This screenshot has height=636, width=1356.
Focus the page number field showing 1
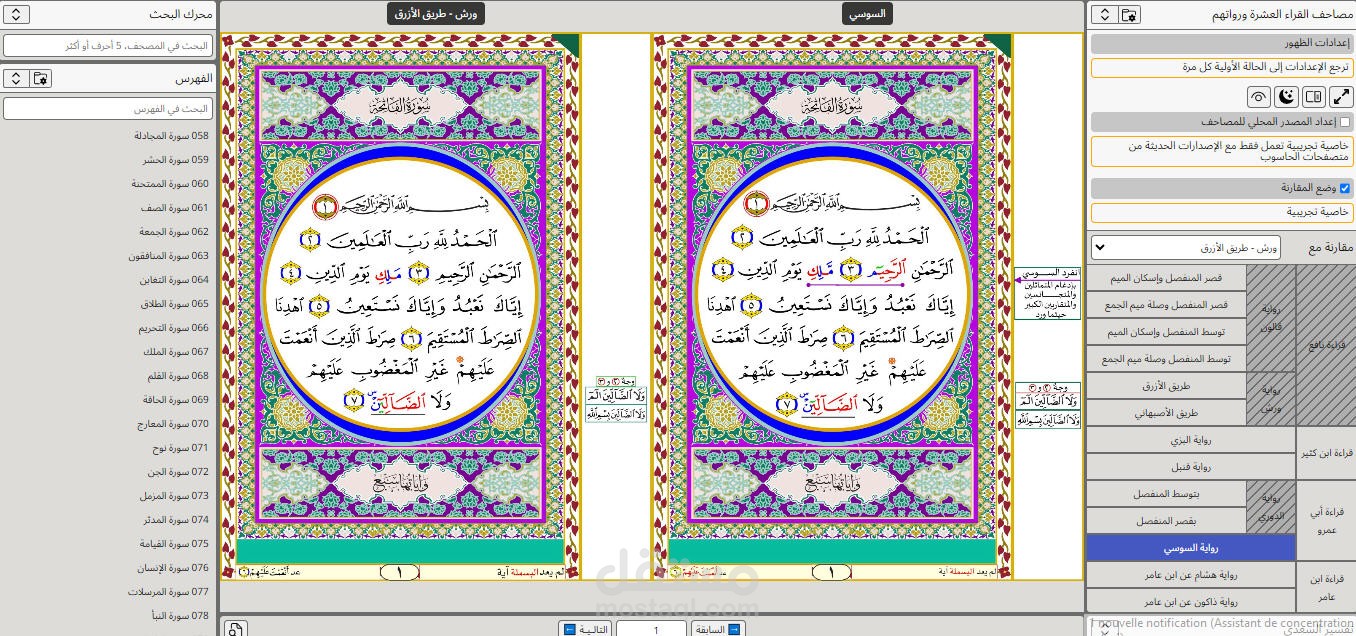651,630
